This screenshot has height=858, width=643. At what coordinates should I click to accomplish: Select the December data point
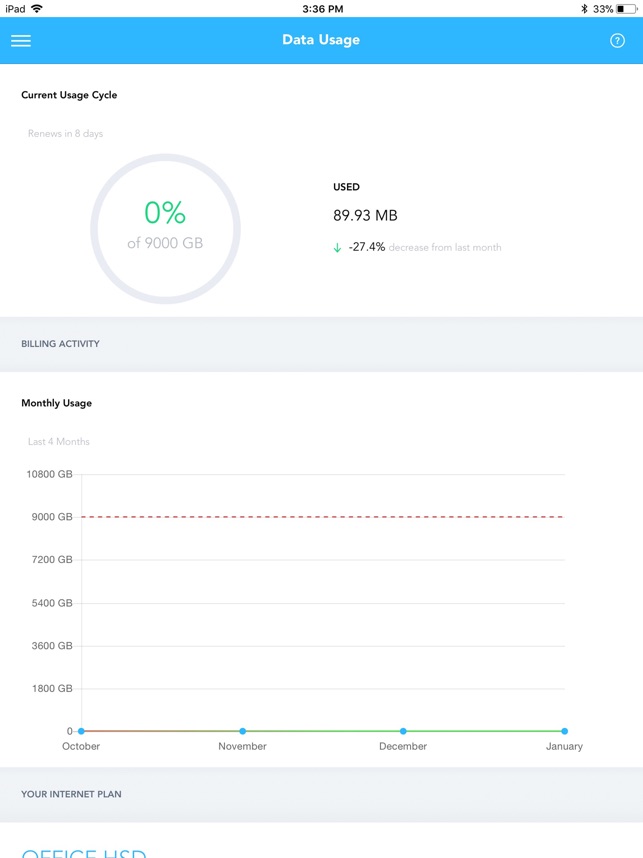click(403, 731)
